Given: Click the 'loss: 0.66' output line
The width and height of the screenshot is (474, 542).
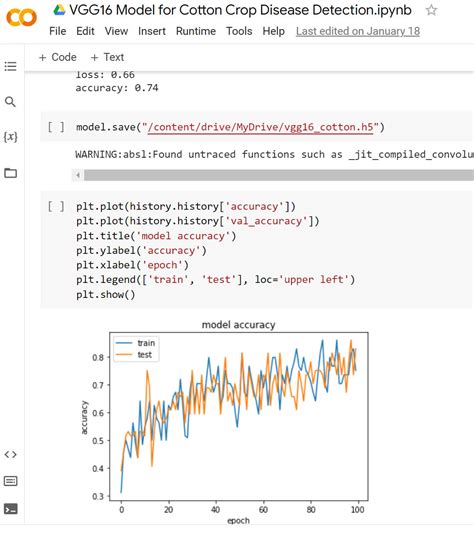Looking at the screenshot, I should (x=105, y=75).
